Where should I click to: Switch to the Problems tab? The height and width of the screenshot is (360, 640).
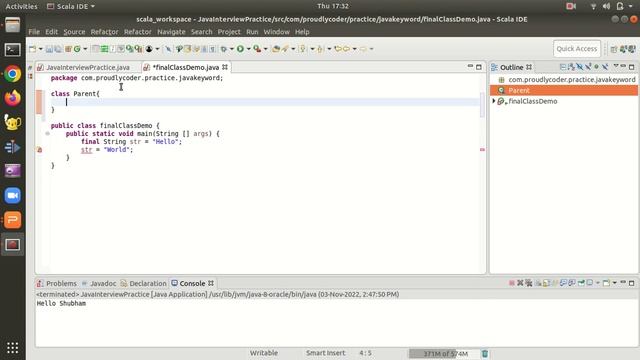click(57, 283)
